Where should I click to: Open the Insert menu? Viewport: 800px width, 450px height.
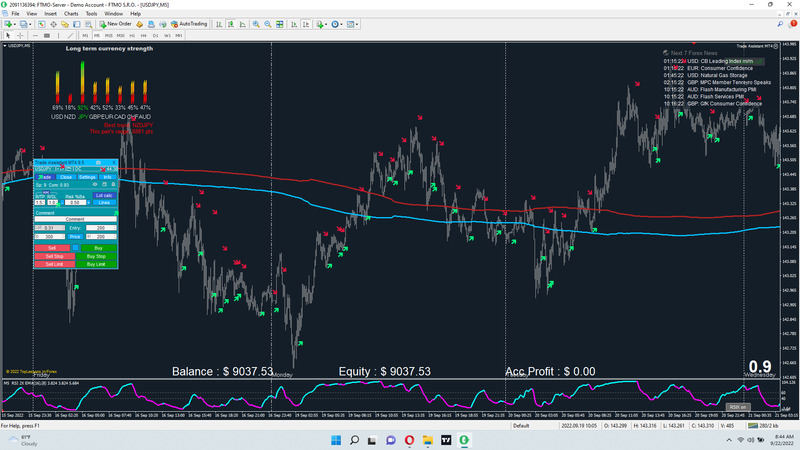tap(51, 14)
